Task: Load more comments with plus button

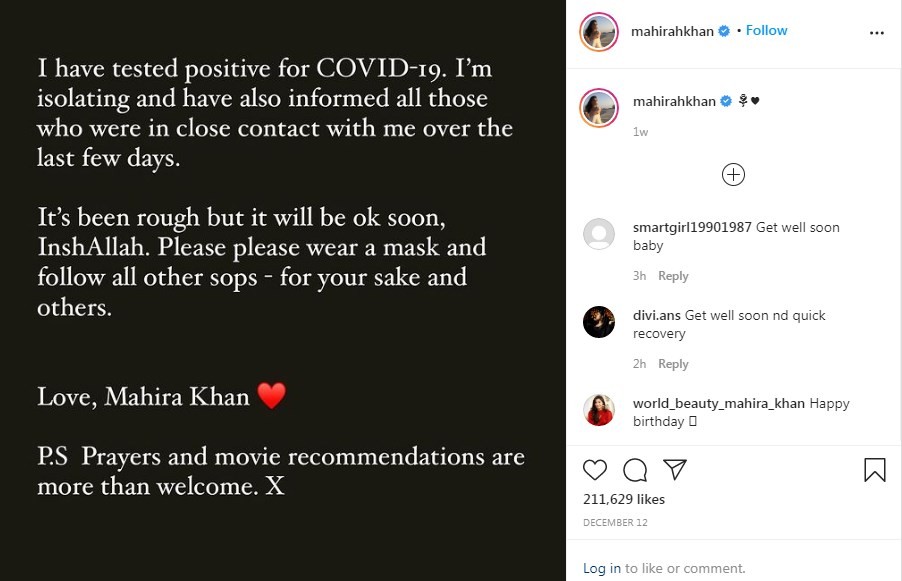Action: 733,175
